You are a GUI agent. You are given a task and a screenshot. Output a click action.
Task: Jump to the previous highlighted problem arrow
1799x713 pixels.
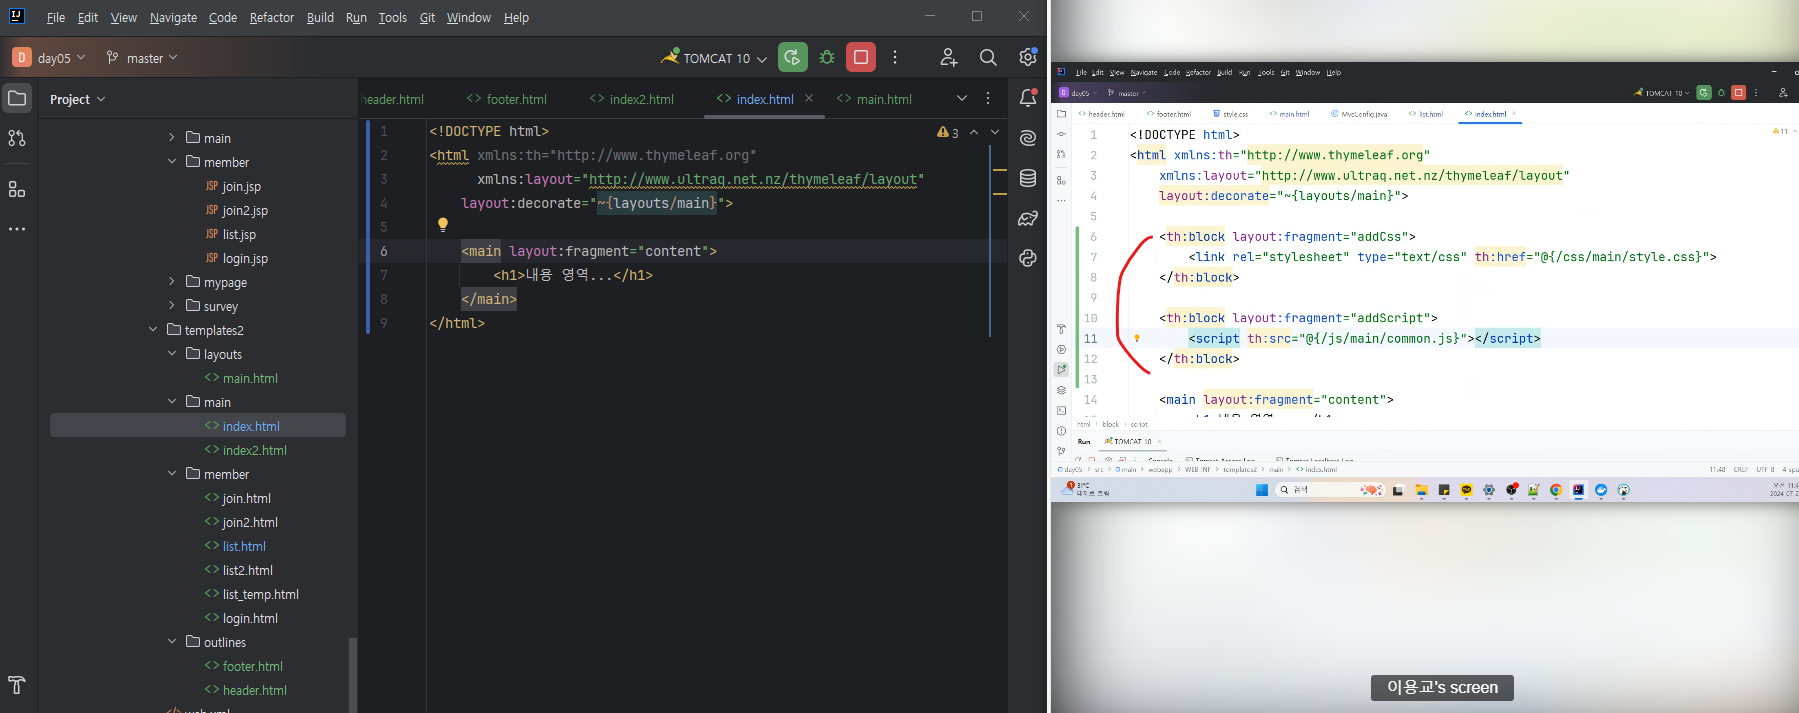(974, 132)
